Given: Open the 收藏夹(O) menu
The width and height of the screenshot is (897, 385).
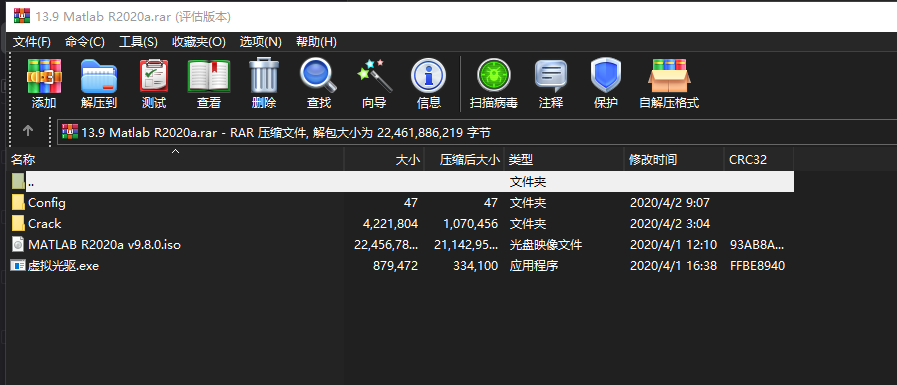Looking at the screenshot, I should tap(199, 42).
